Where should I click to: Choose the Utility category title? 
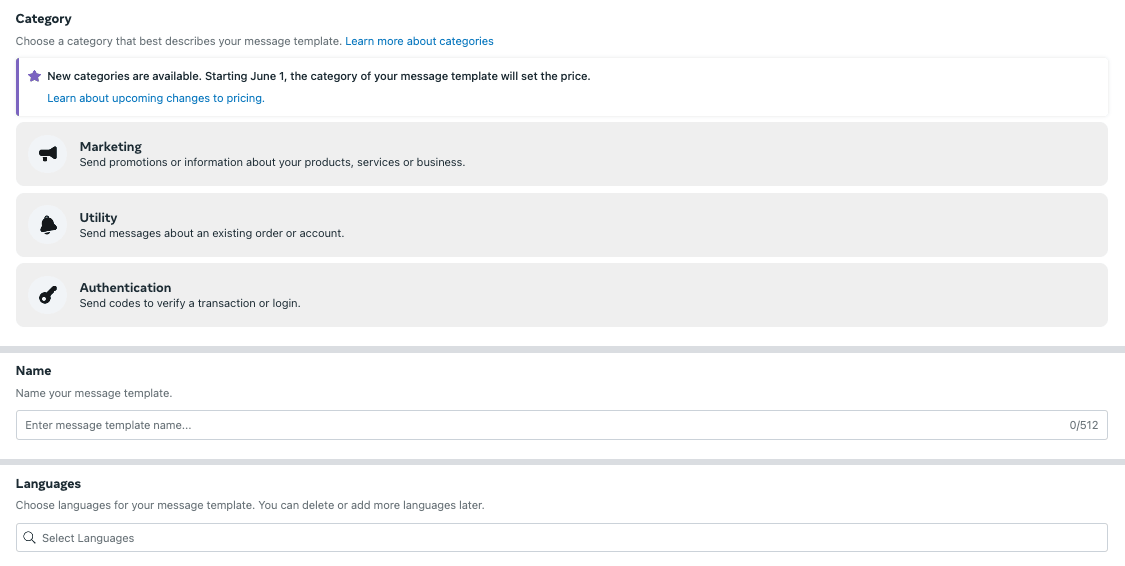point(98,217)
